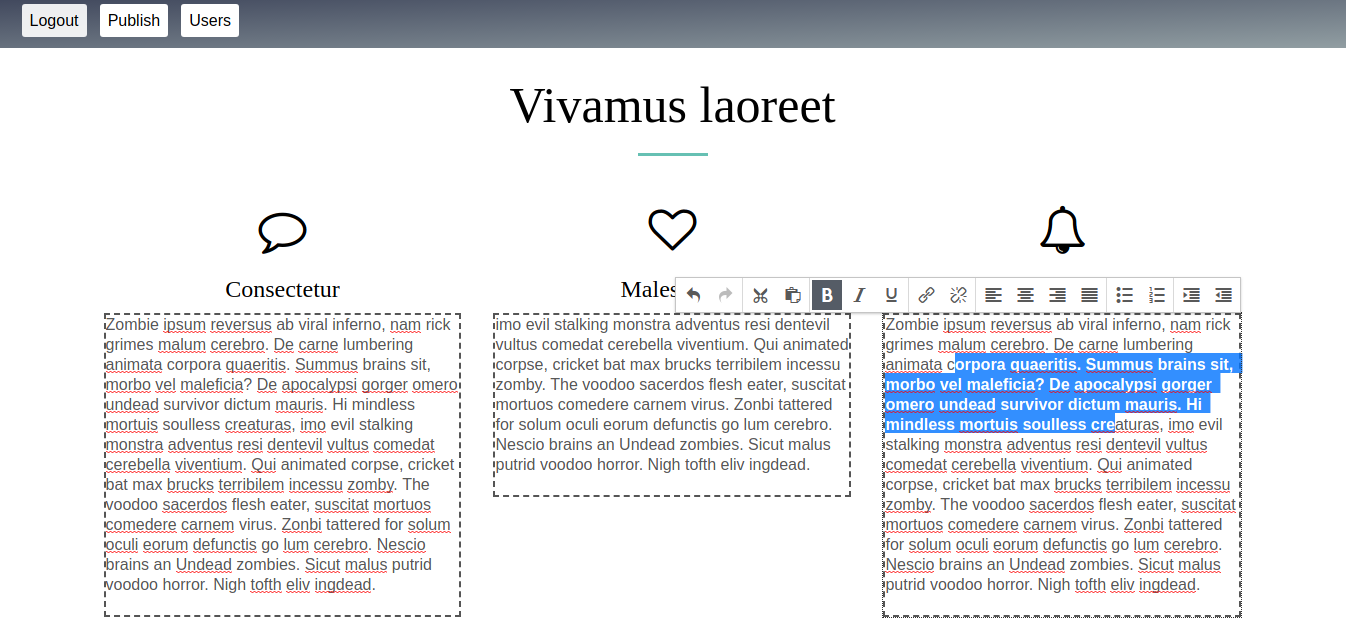The width and height of the screenshot is (1346, 633).
Task: Remove the link with the broken chain icon
Action: (958, 295)
